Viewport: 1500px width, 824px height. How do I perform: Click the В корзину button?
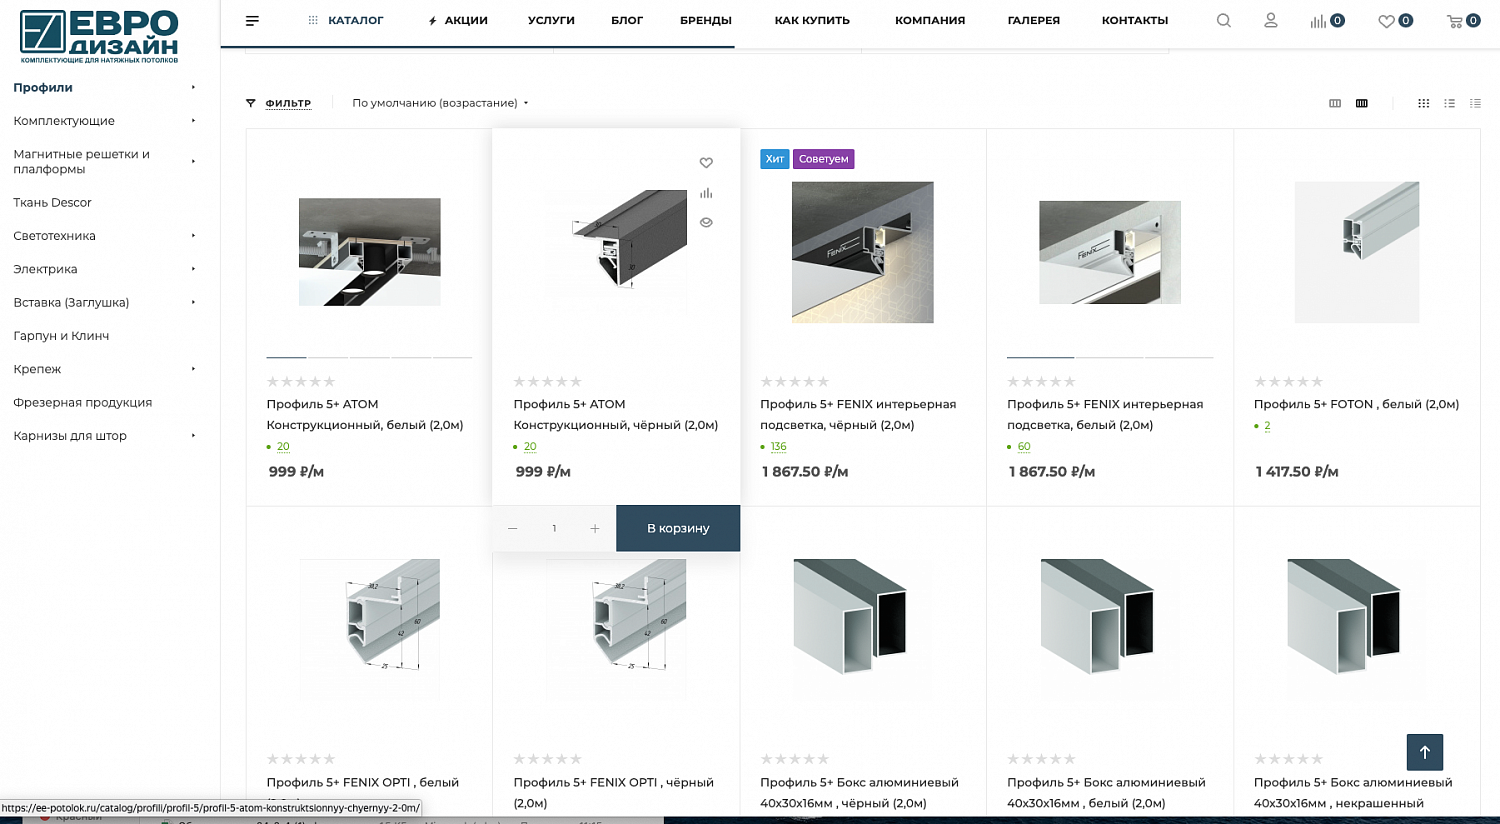click(678, 528)
